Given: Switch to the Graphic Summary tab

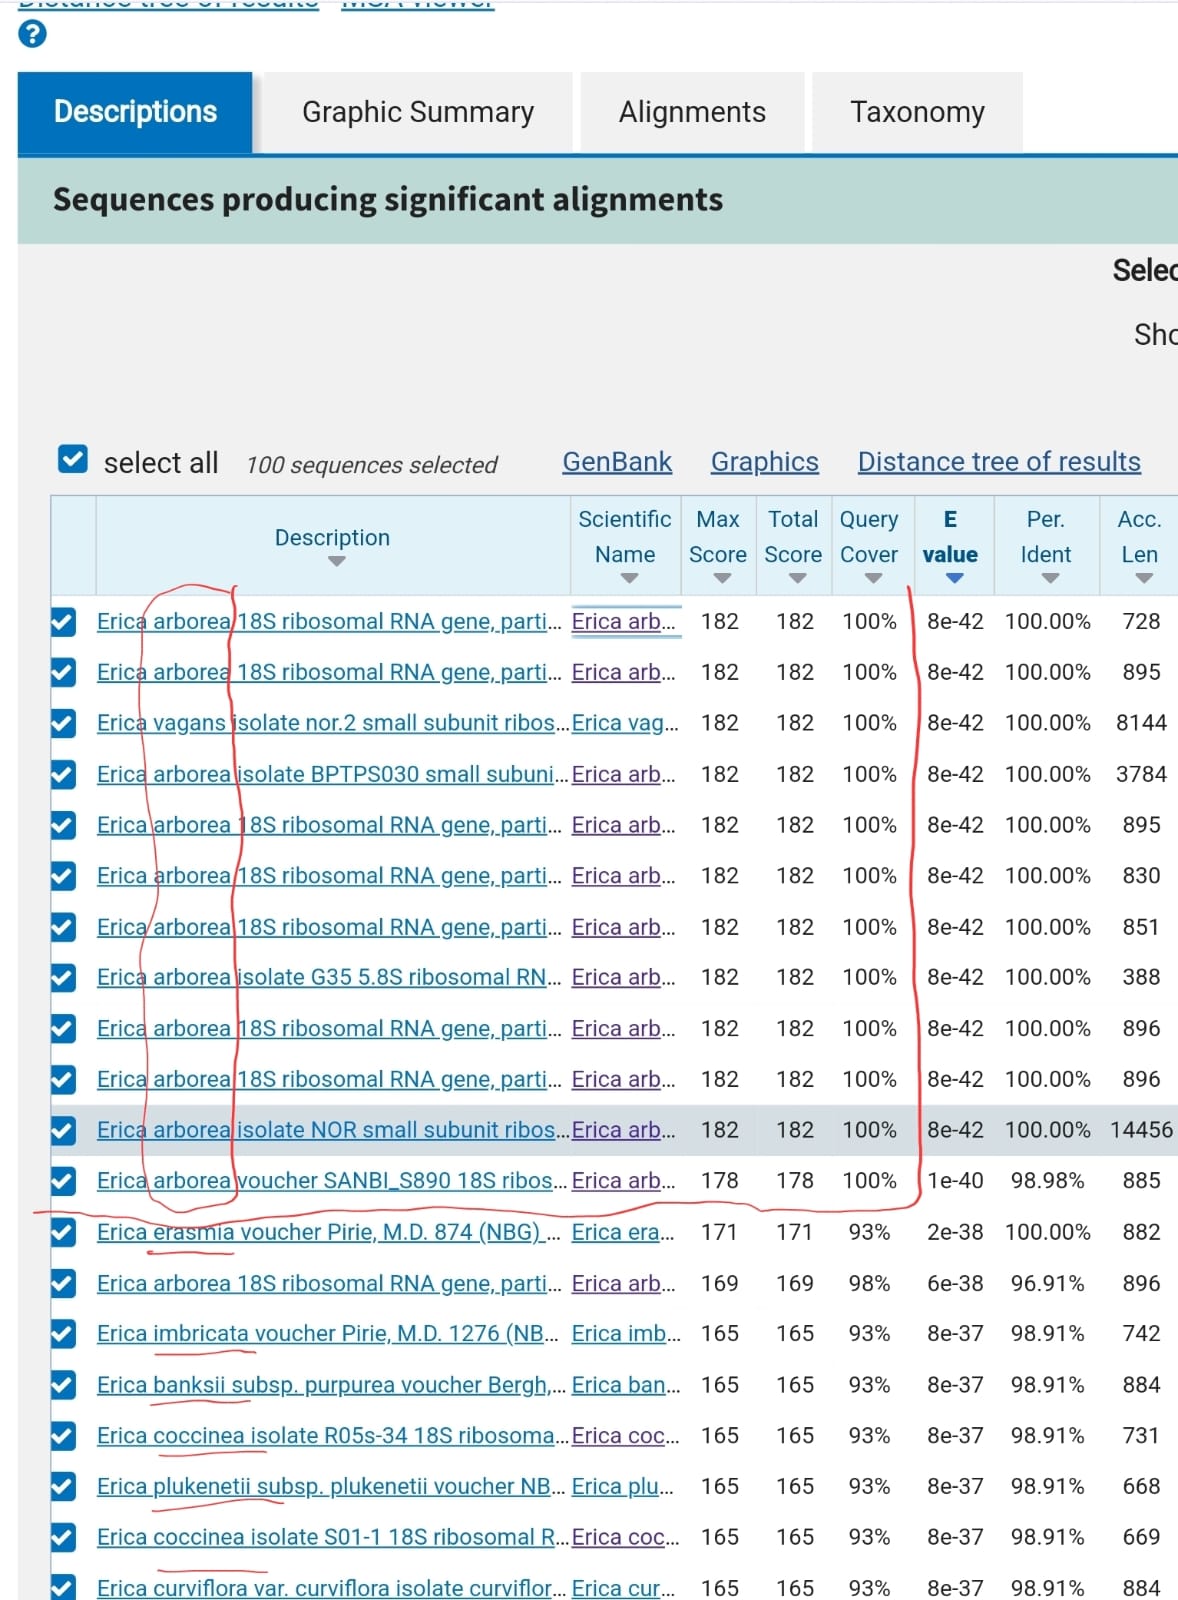Looking at the screenshot, I should tap(418, 112).
